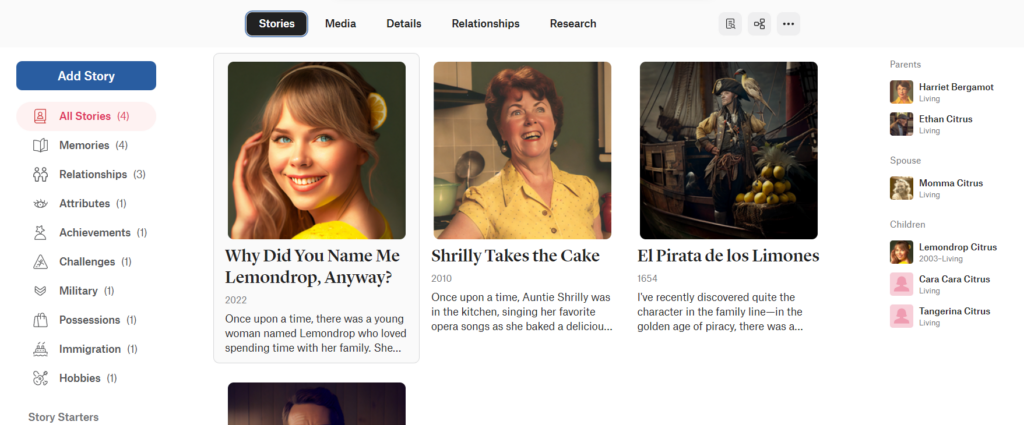This screenshot has height=425, width=1024.
Task: Open spouse Momma Citrus's name
Action: 951,183
